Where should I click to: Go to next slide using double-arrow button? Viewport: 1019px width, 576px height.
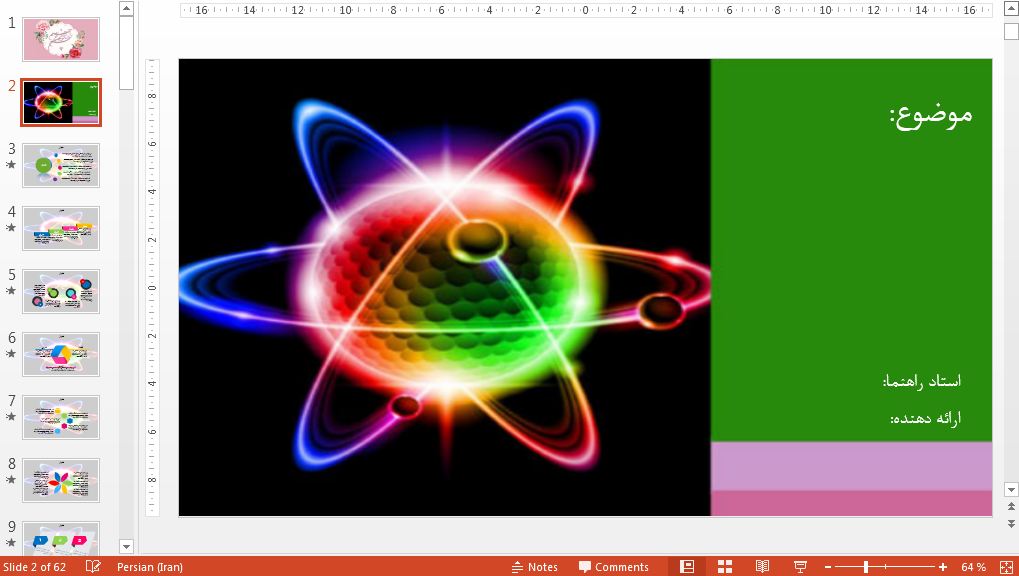pos(1011,523)
